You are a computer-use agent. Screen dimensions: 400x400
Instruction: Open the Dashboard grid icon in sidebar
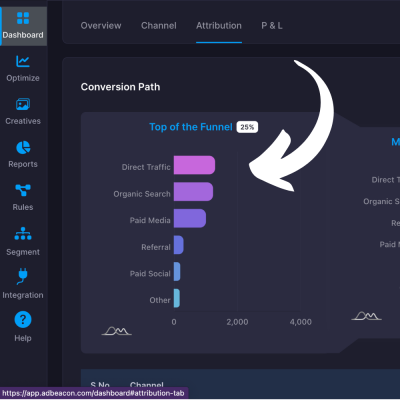(x=23, y=18)
